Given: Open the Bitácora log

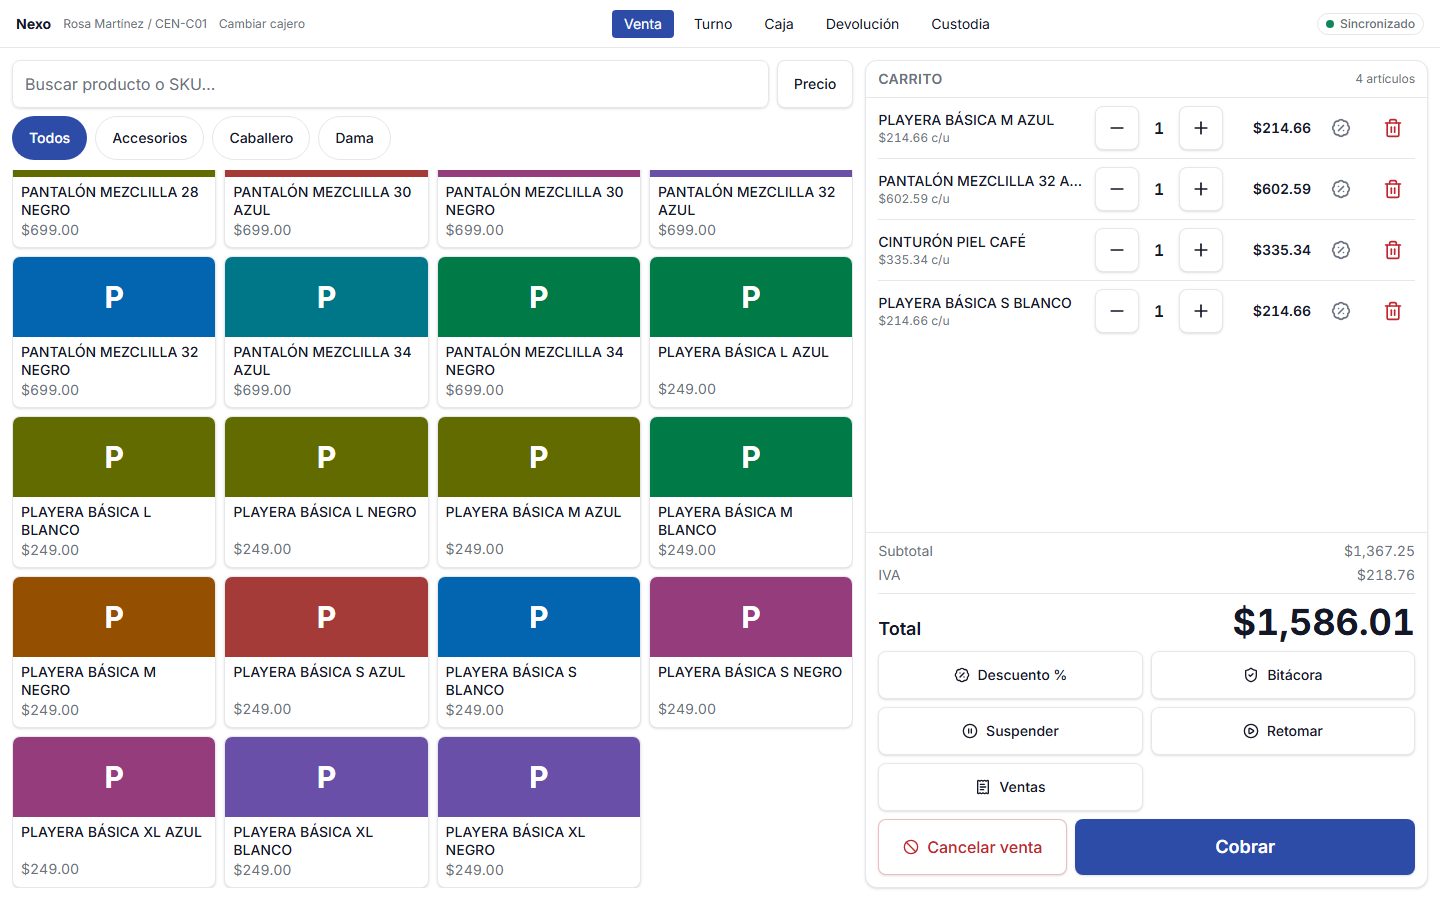Looking at the screenshot, I should coord(1283,675).
